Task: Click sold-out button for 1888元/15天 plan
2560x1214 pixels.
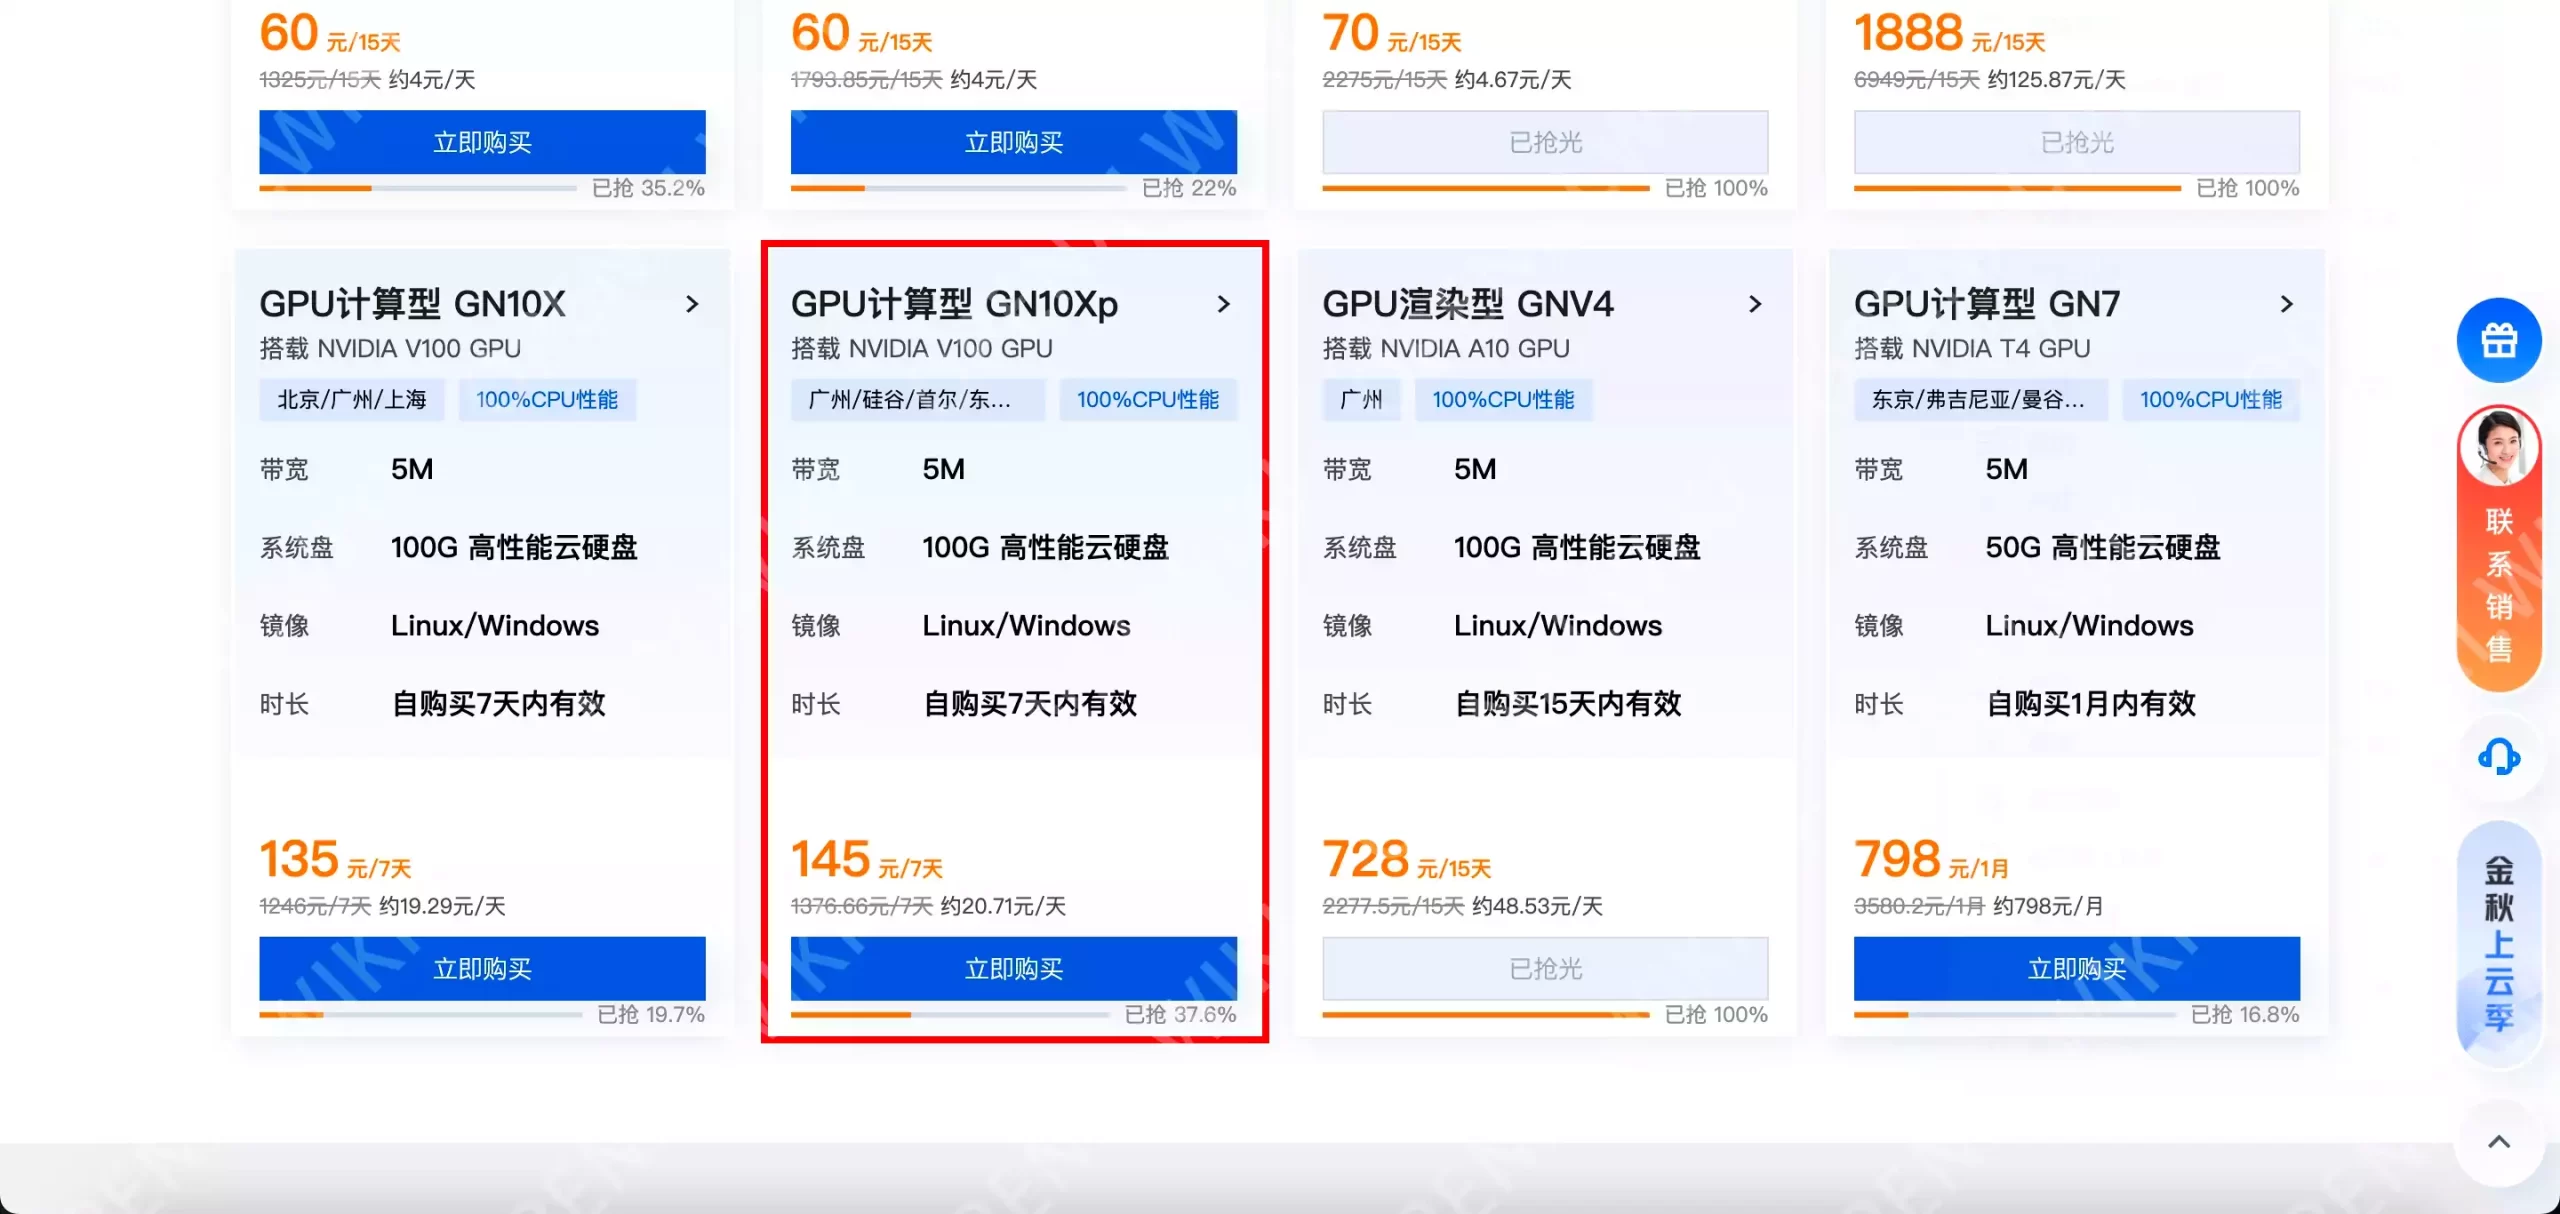Action: tap(2076, 142)
